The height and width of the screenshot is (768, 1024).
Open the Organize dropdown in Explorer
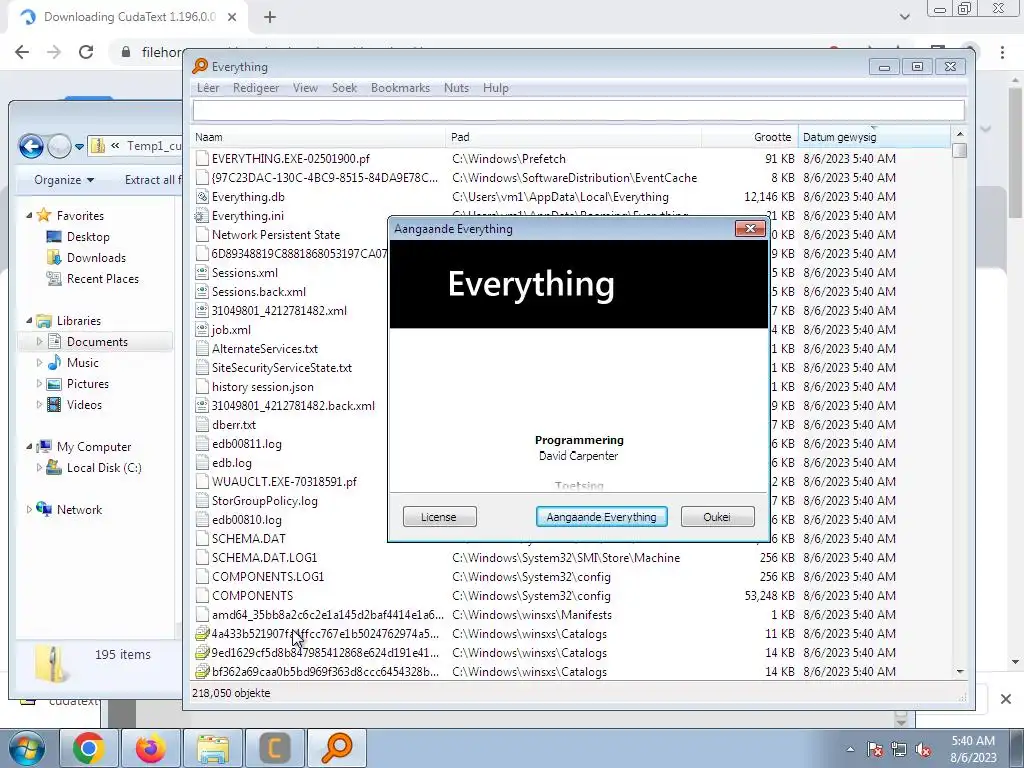[x=64, y=180]
